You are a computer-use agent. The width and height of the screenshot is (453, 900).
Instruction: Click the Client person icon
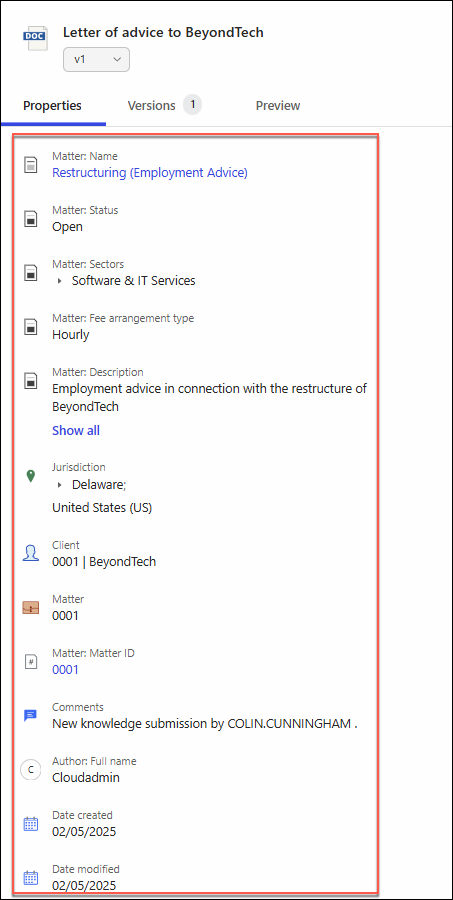[30, 554]
